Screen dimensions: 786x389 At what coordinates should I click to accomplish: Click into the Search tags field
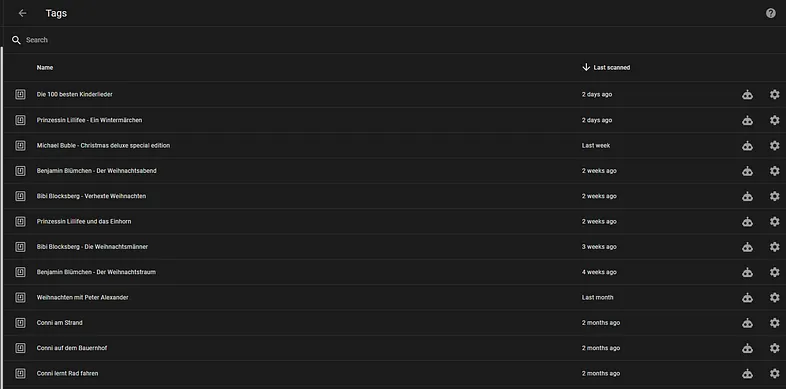click(394, 40)
